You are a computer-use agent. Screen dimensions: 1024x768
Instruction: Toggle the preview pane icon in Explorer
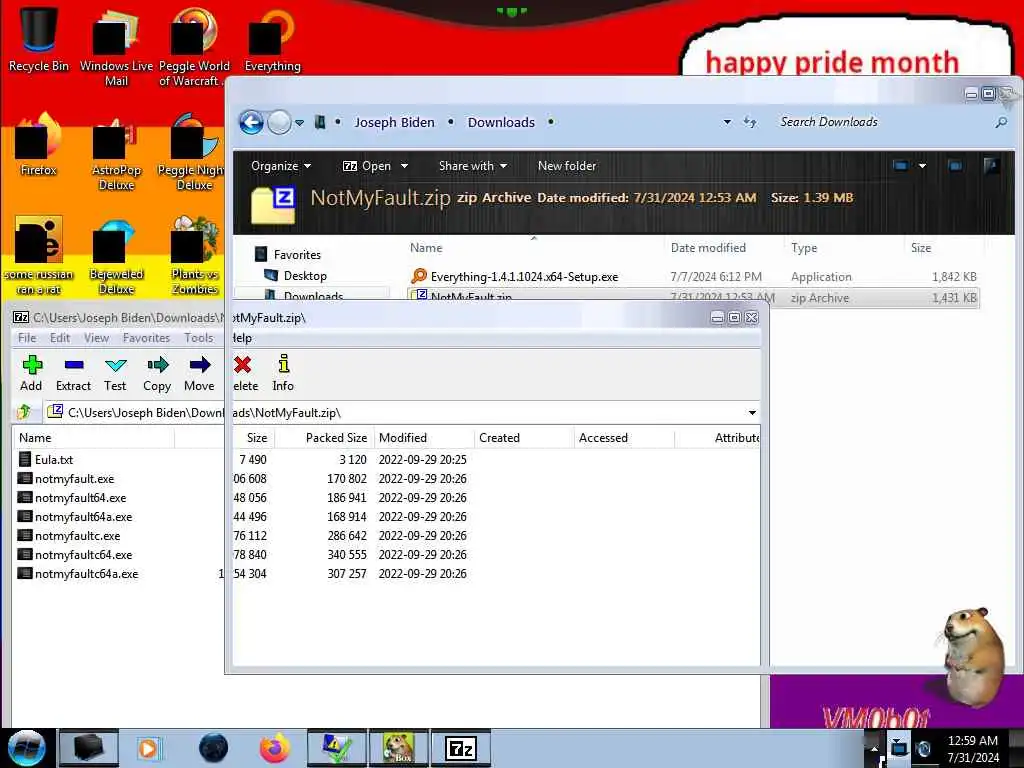[x=955, y=166]
